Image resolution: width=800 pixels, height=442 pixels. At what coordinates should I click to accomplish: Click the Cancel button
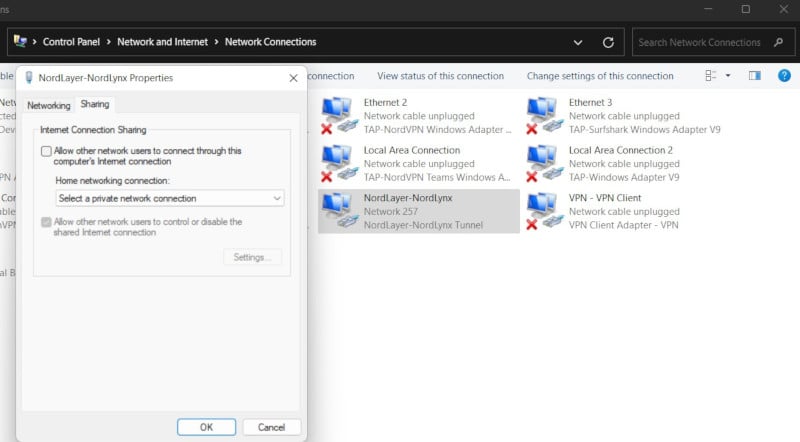click(x=271, y=427)
